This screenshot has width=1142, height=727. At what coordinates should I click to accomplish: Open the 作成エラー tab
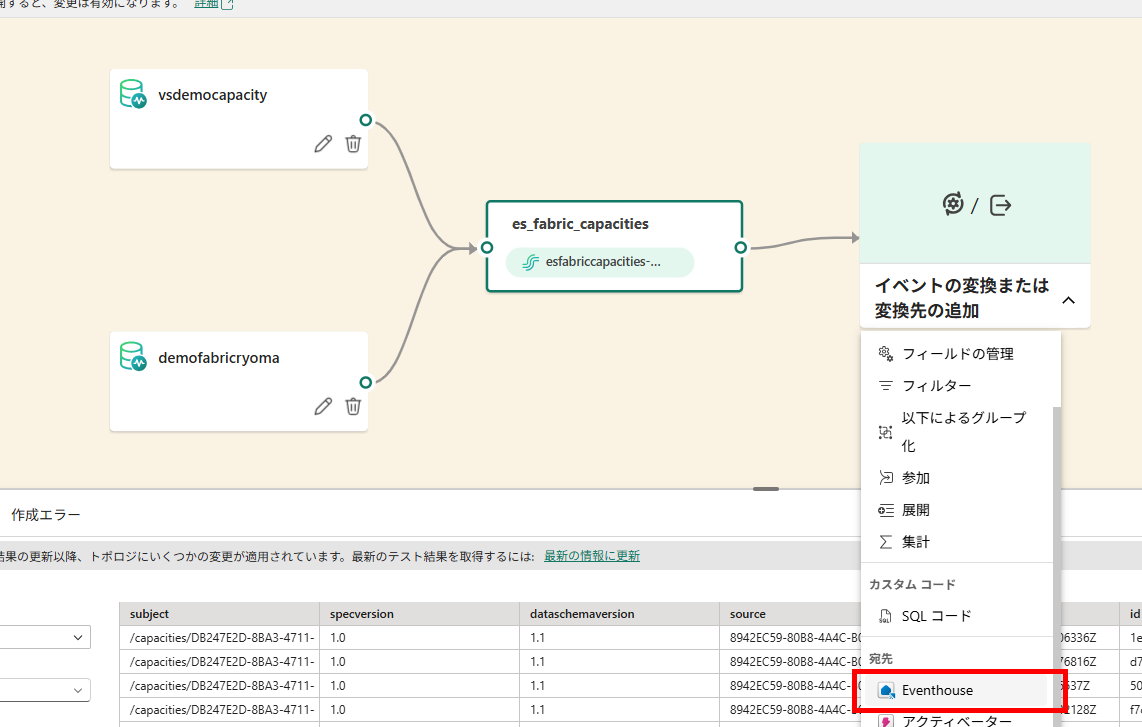pos(45,515)
